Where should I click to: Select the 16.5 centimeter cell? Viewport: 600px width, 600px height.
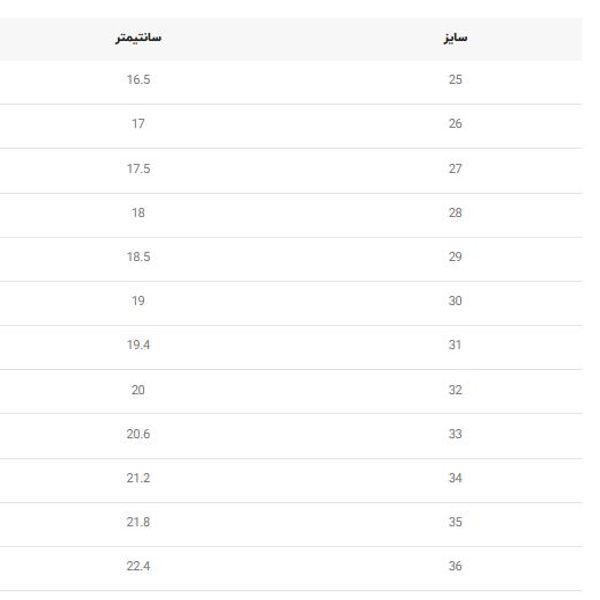click(138, 80)
